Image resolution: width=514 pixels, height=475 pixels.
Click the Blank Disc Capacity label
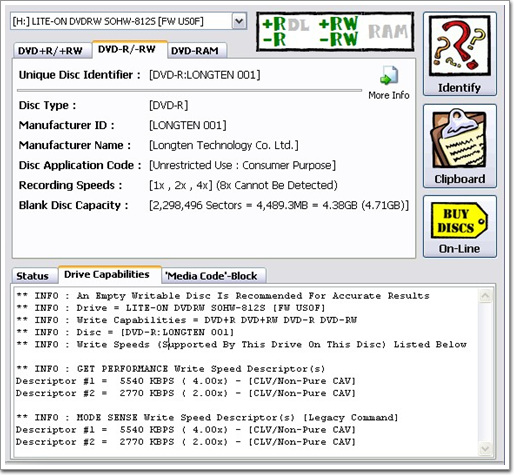[x=73, y=205]
